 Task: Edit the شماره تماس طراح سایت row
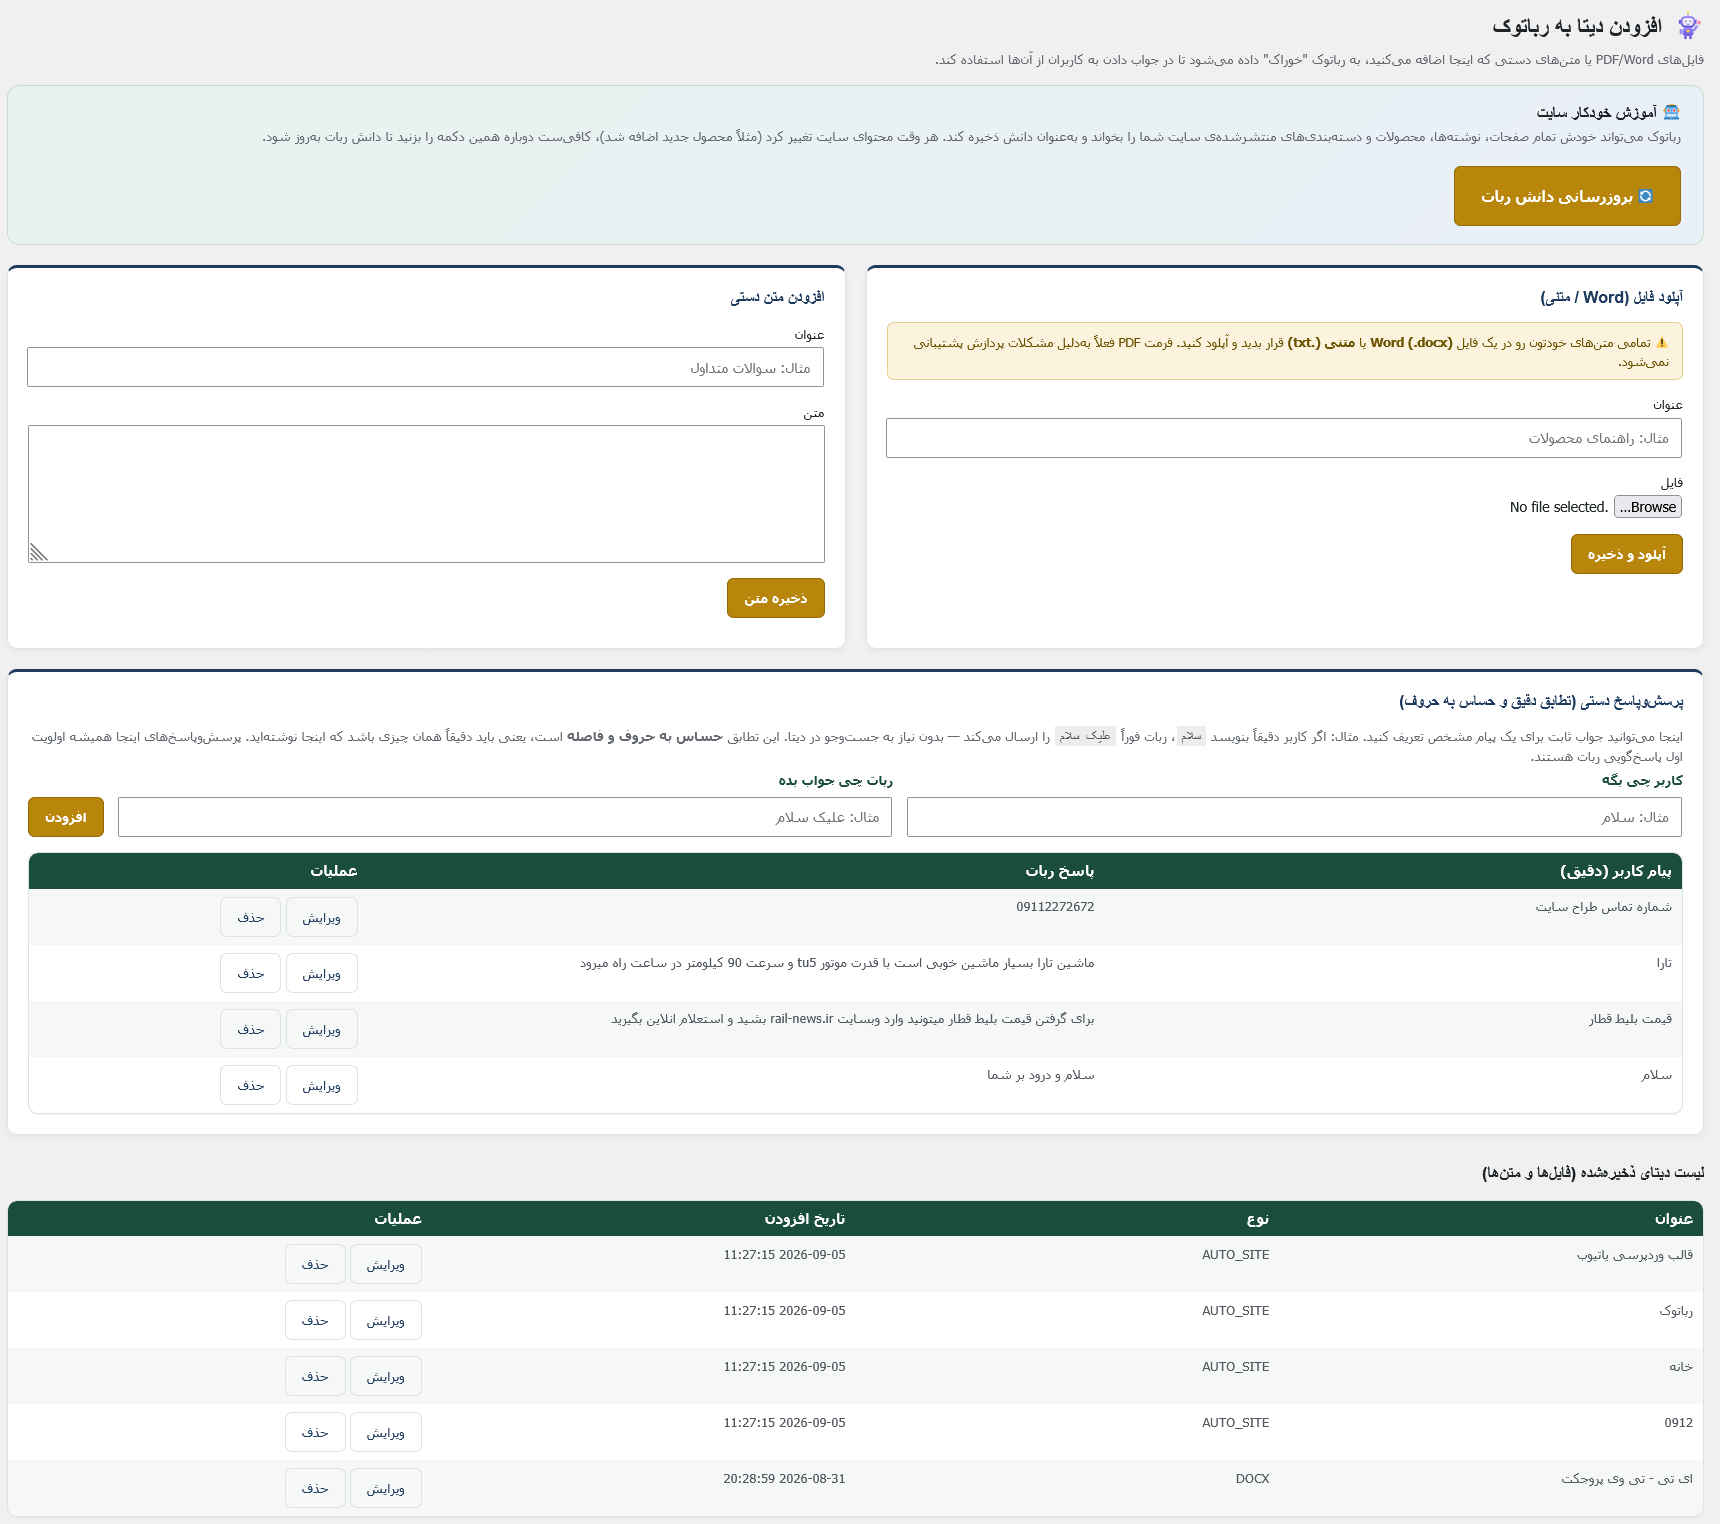[322, 917]
